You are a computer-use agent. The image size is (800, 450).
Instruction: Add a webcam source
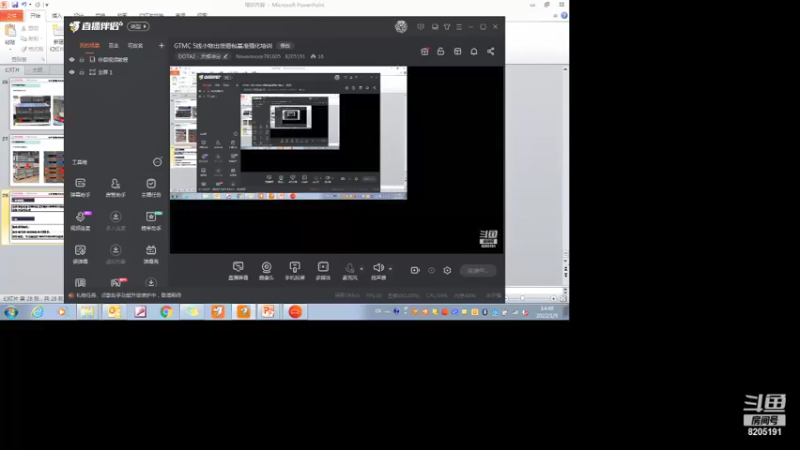pos(266,271)
